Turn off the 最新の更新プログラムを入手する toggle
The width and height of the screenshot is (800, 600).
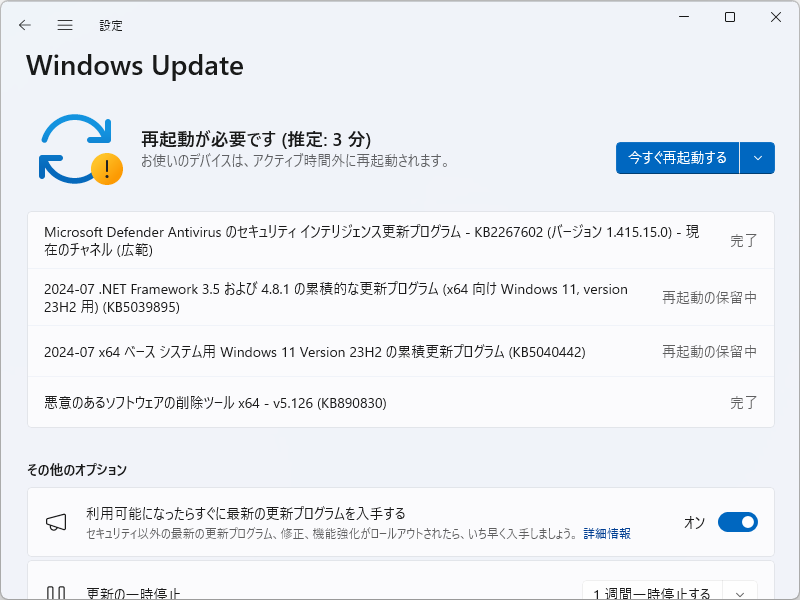click(737, 522)
